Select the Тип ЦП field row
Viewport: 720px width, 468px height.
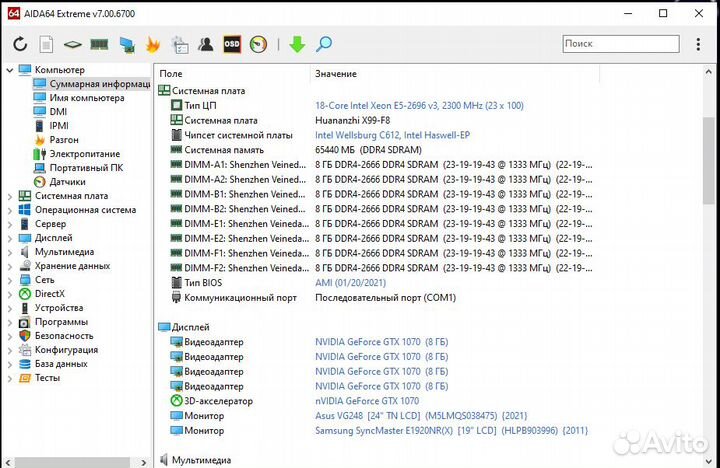tap(347, 106)
